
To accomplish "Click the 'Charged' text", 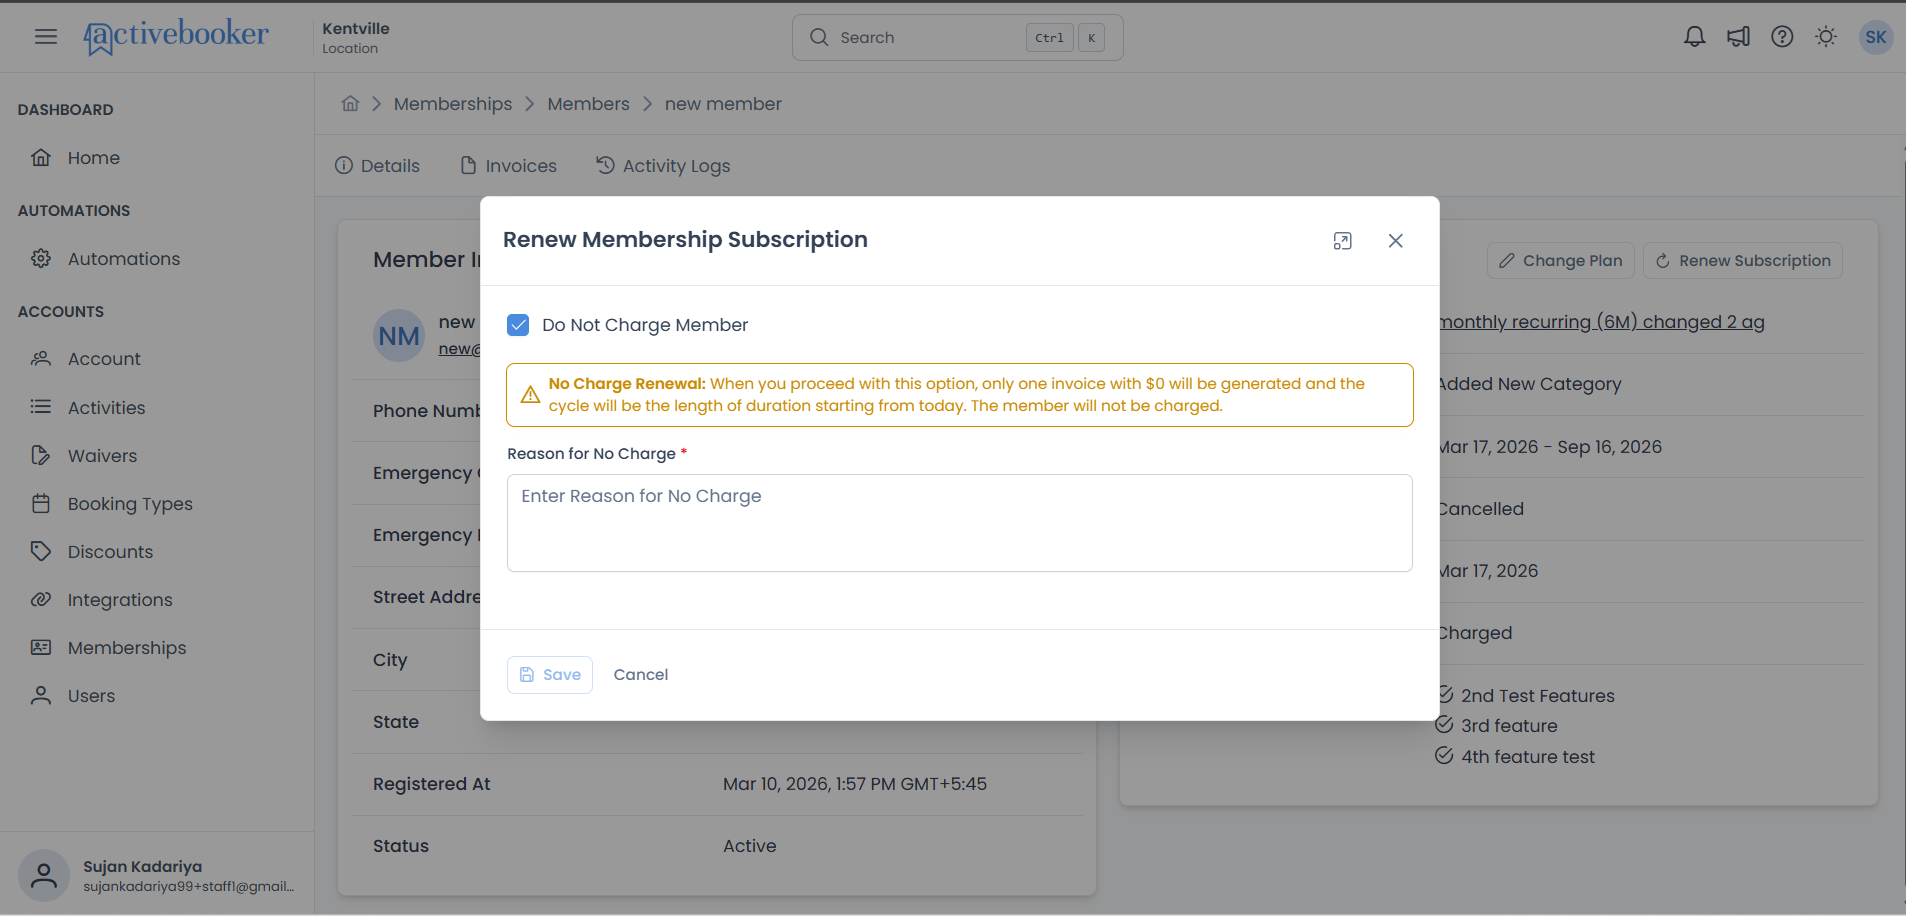I will (1475, 633).
